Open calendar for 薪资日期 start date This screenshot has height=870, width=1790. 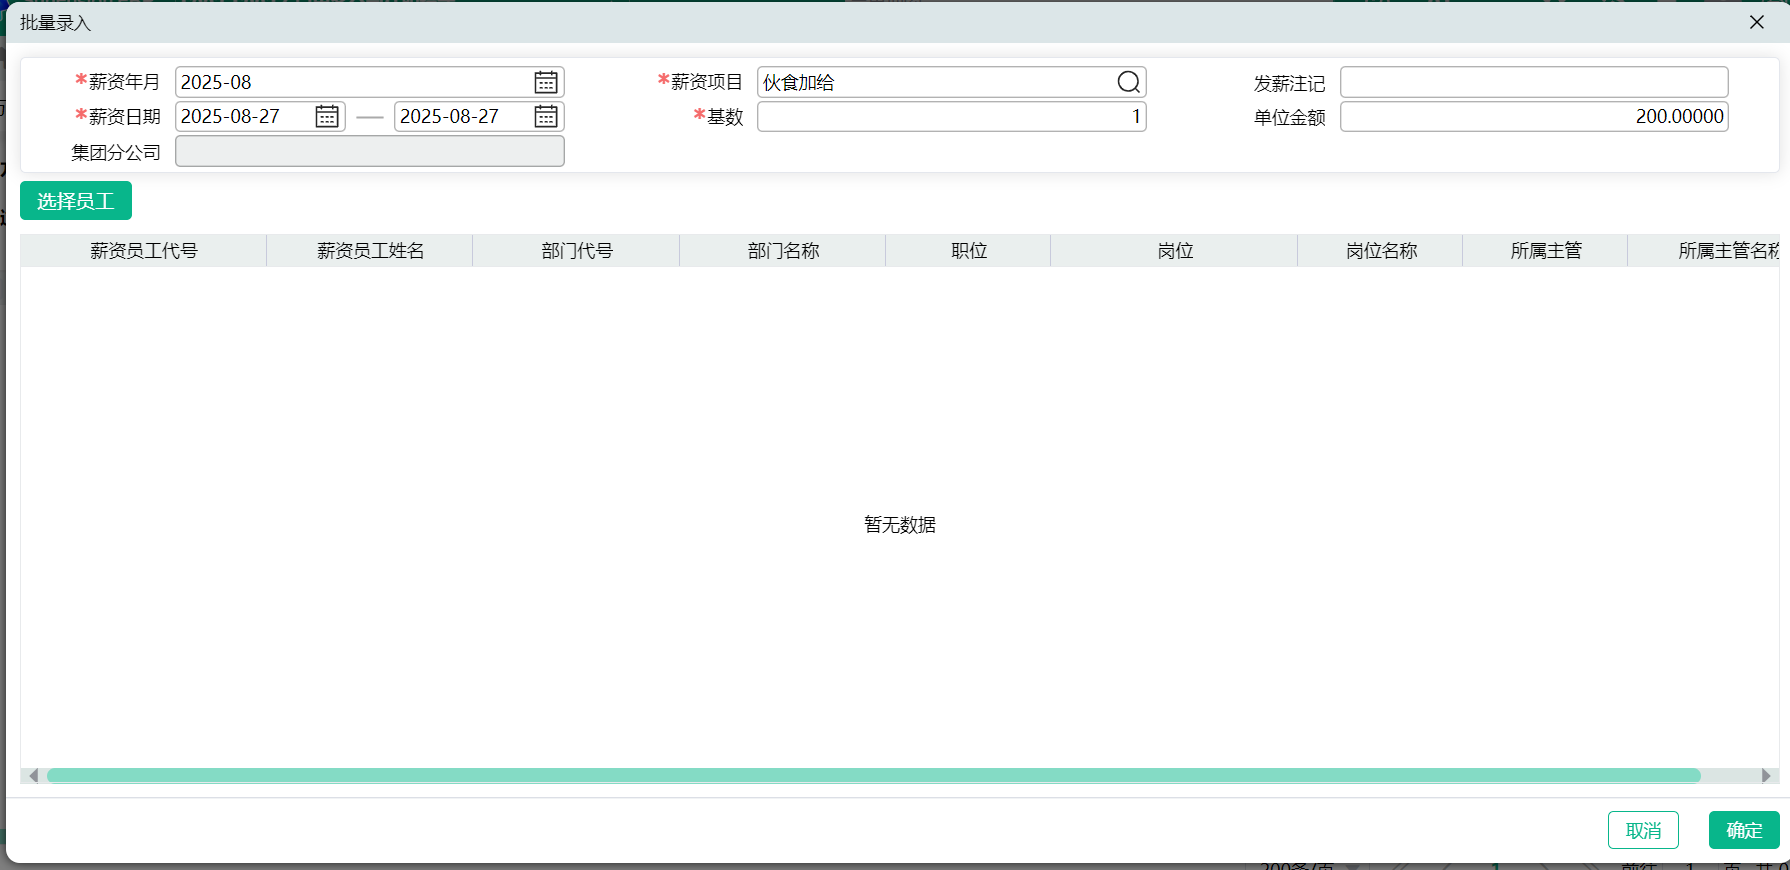[327, 117]
